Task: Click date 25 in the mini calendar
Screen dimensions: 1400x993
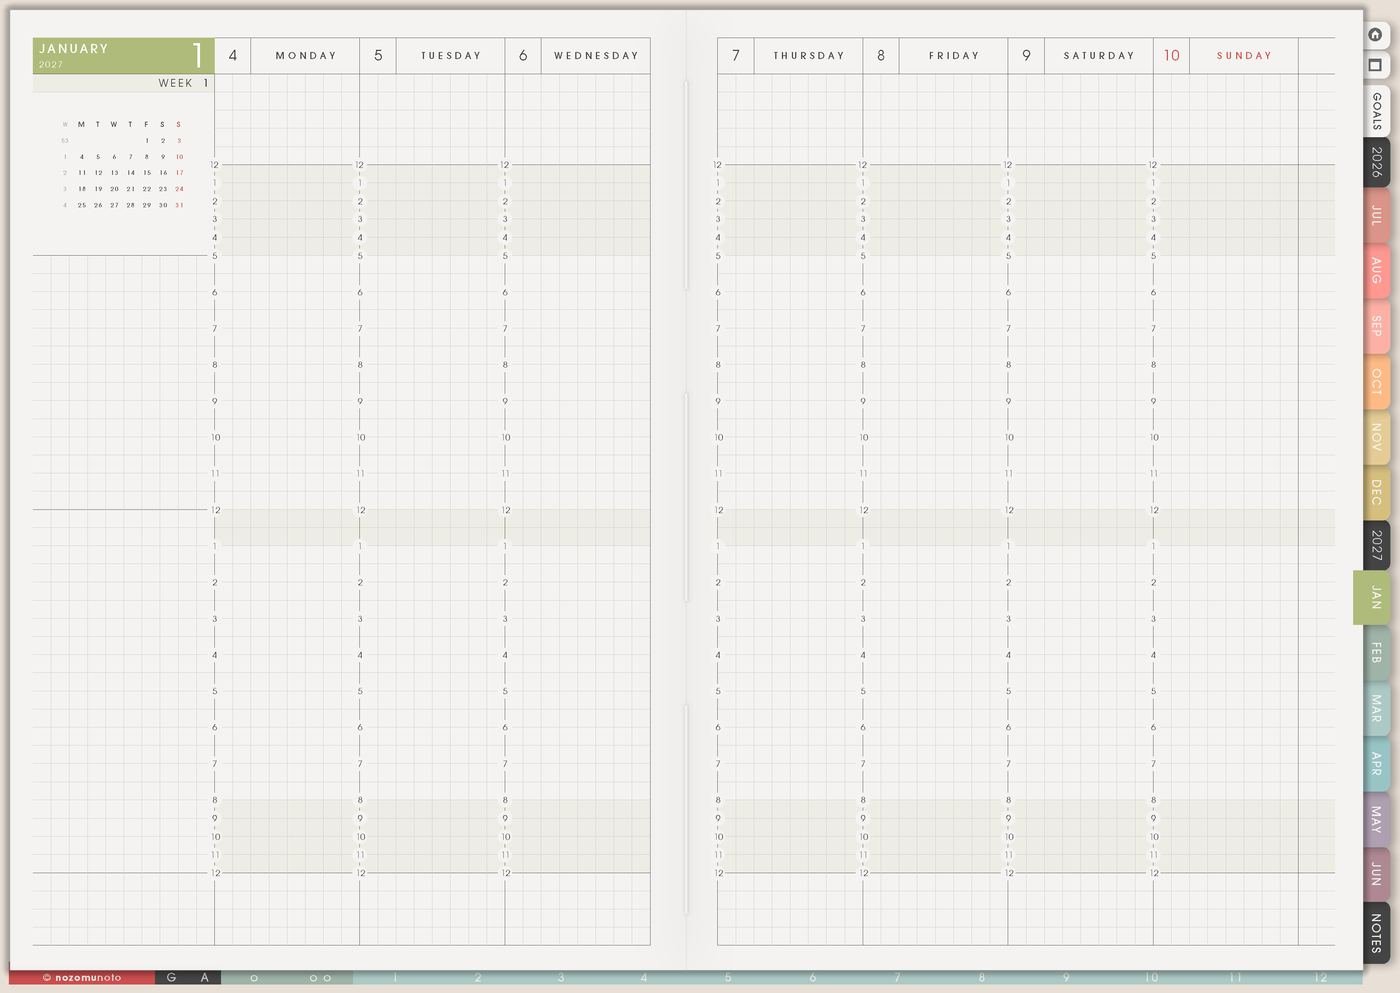Action: [x=82, y=205]
